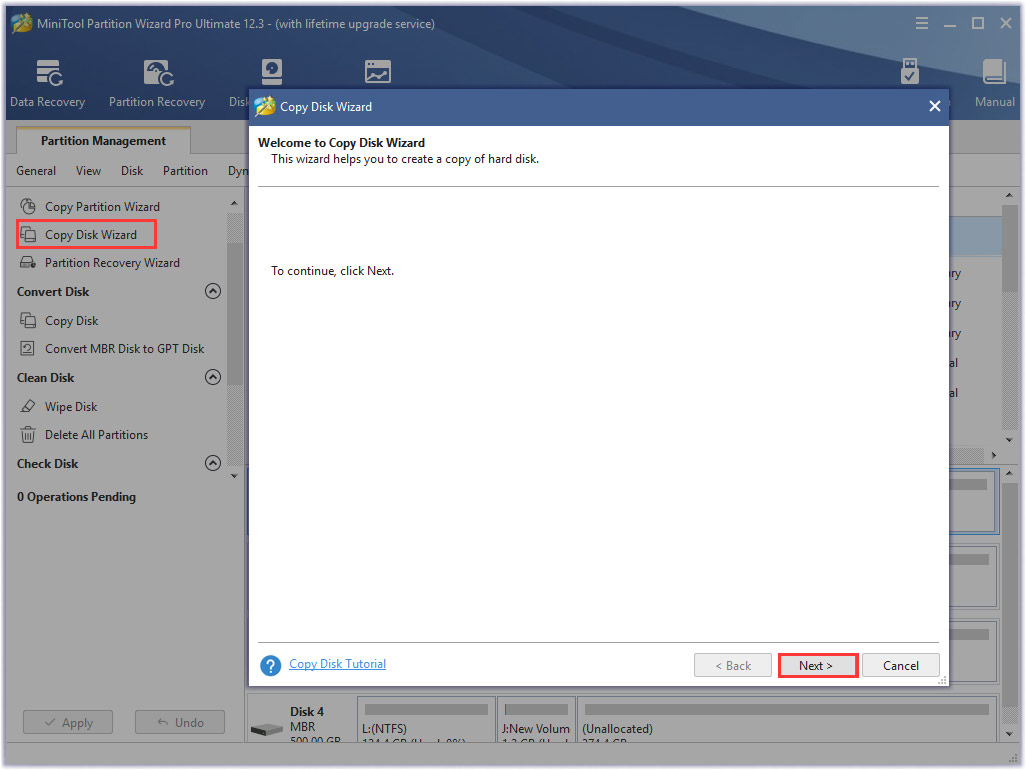Screen dimensions: 1027x770
Task: Open the View menu
Action: click(88, 171)
